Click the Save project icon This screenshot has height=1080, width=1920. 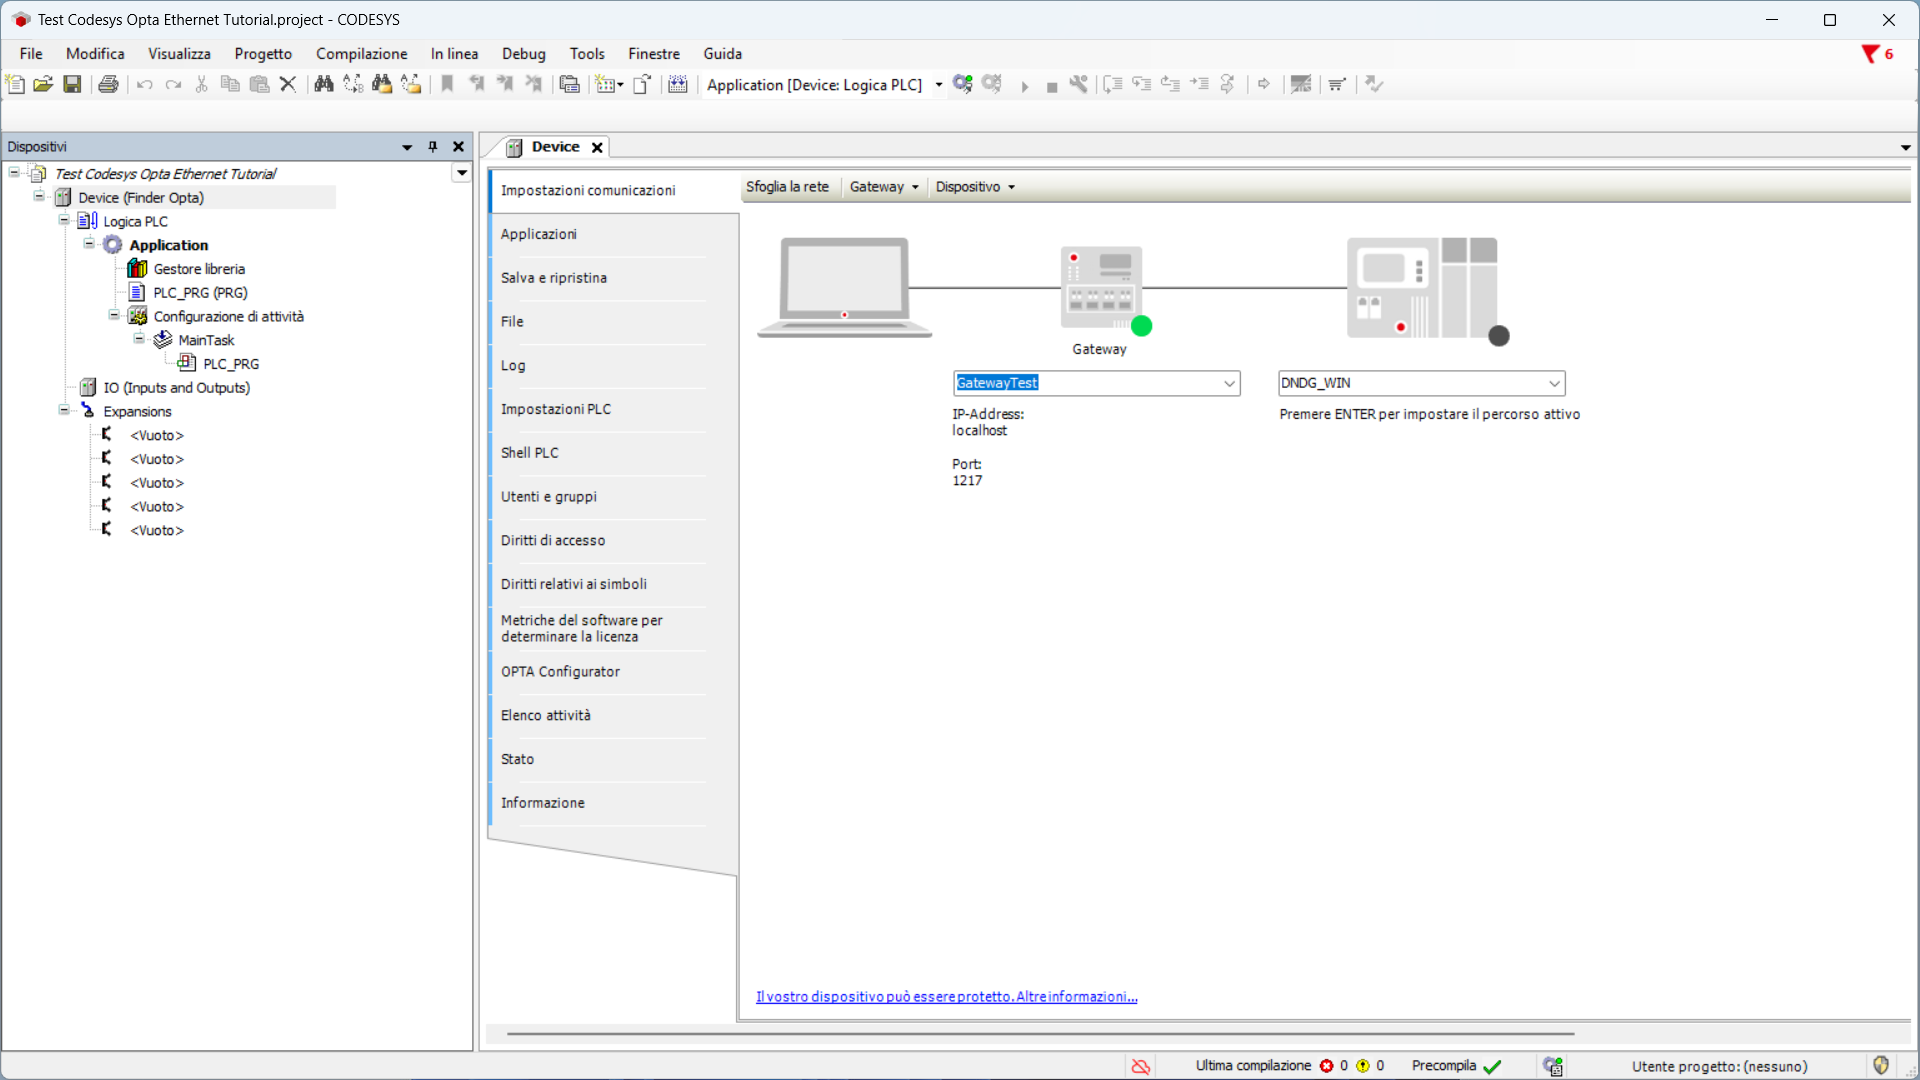point(72,84)
